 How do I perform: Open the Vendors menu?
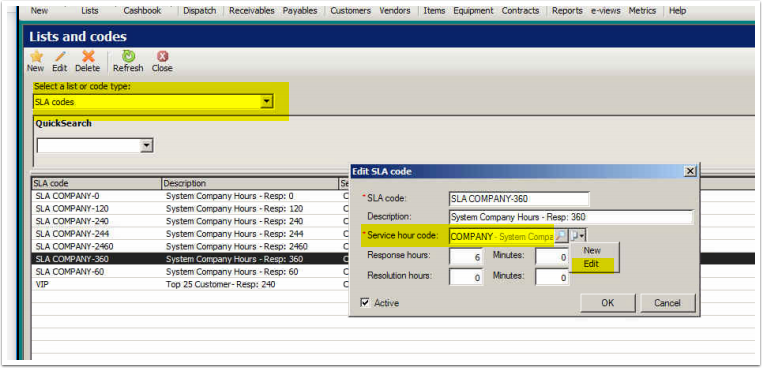395,11
